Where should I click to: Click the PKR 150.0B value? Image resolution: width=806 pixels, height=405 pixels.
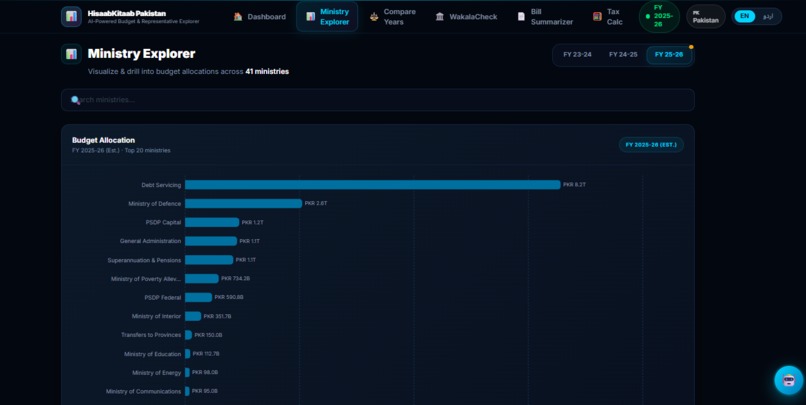[x=208, y=335]
